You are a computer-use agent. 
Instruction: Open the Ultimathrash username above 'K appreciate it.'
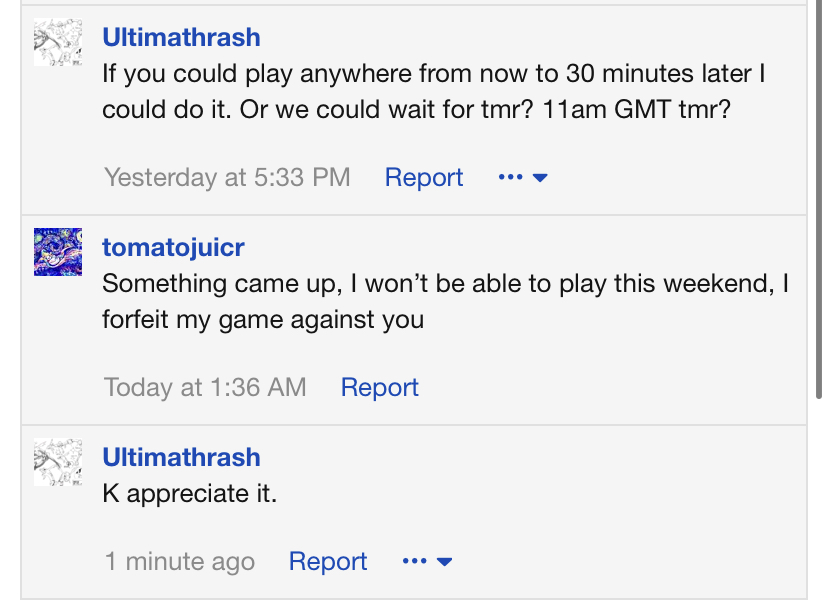(x=181, y=457)
